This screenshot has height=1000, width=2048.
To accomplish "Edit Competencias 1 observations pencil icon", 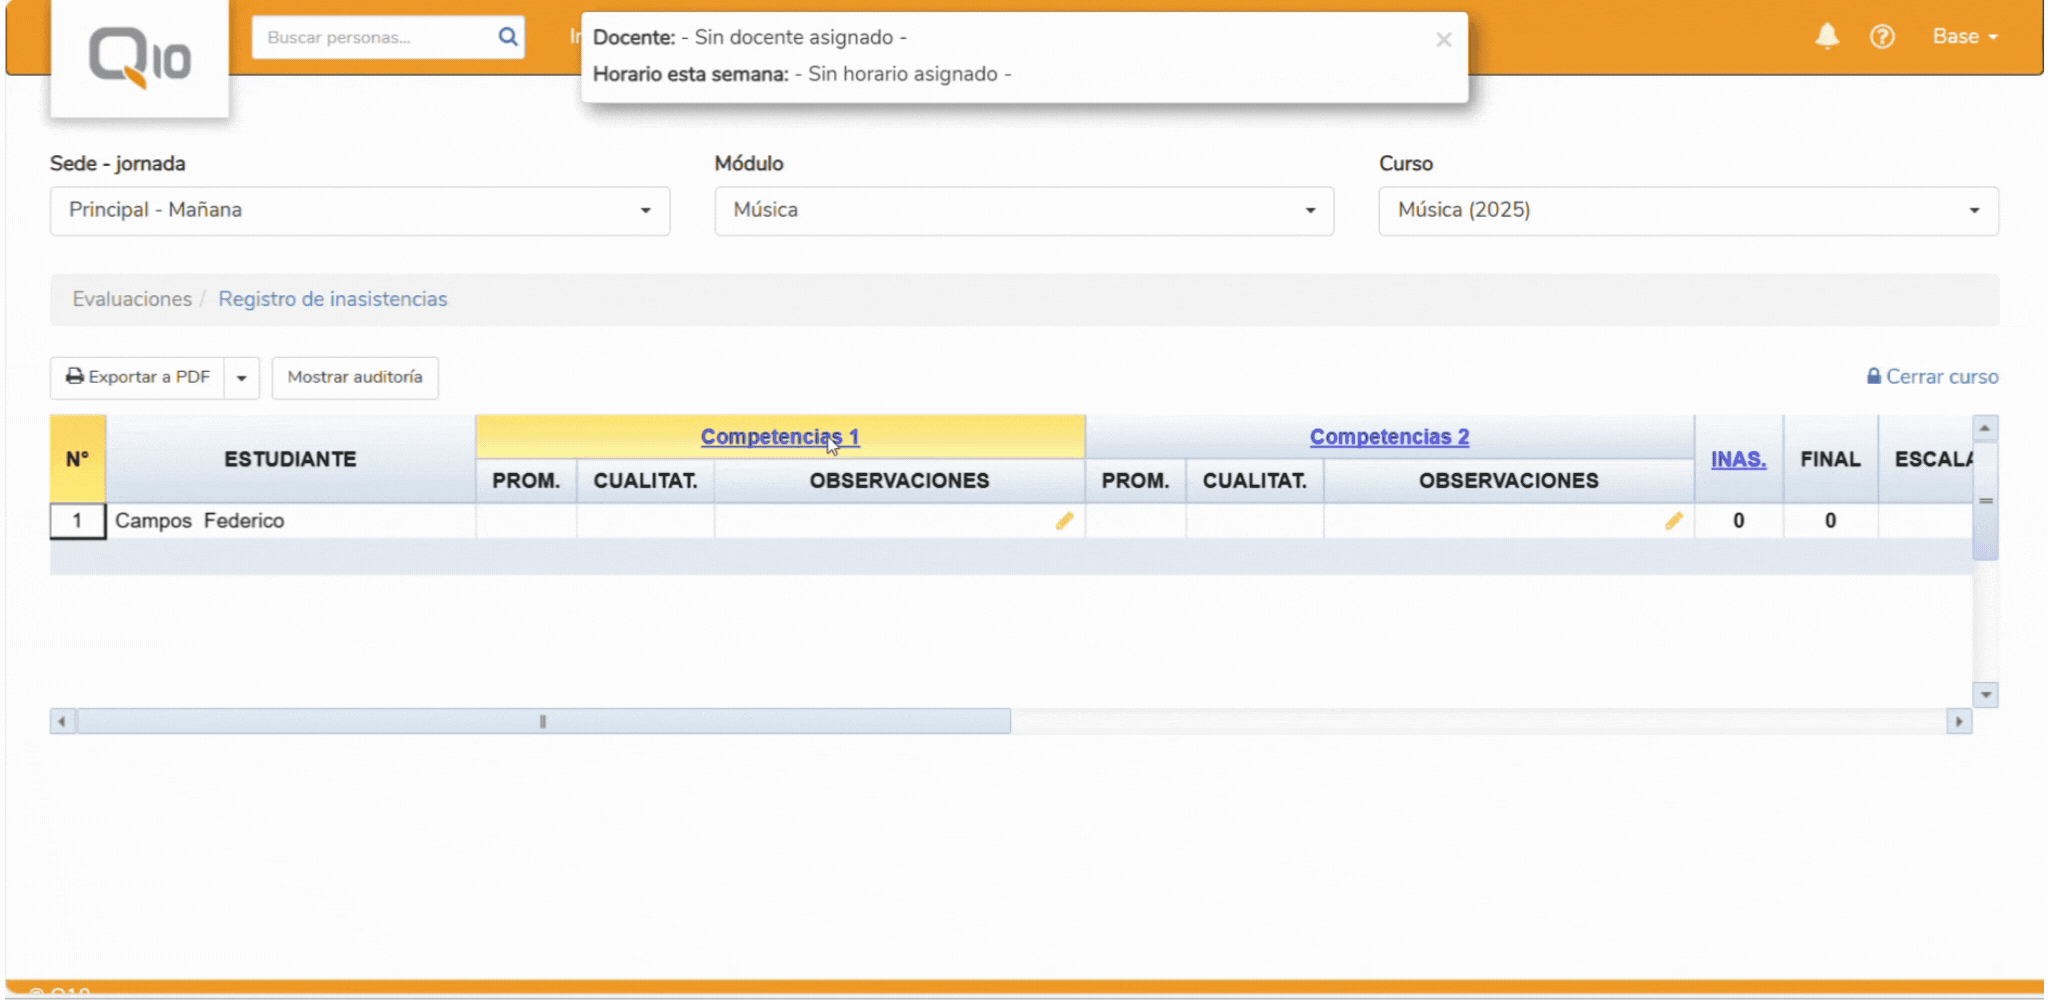I will (1064, 521).
